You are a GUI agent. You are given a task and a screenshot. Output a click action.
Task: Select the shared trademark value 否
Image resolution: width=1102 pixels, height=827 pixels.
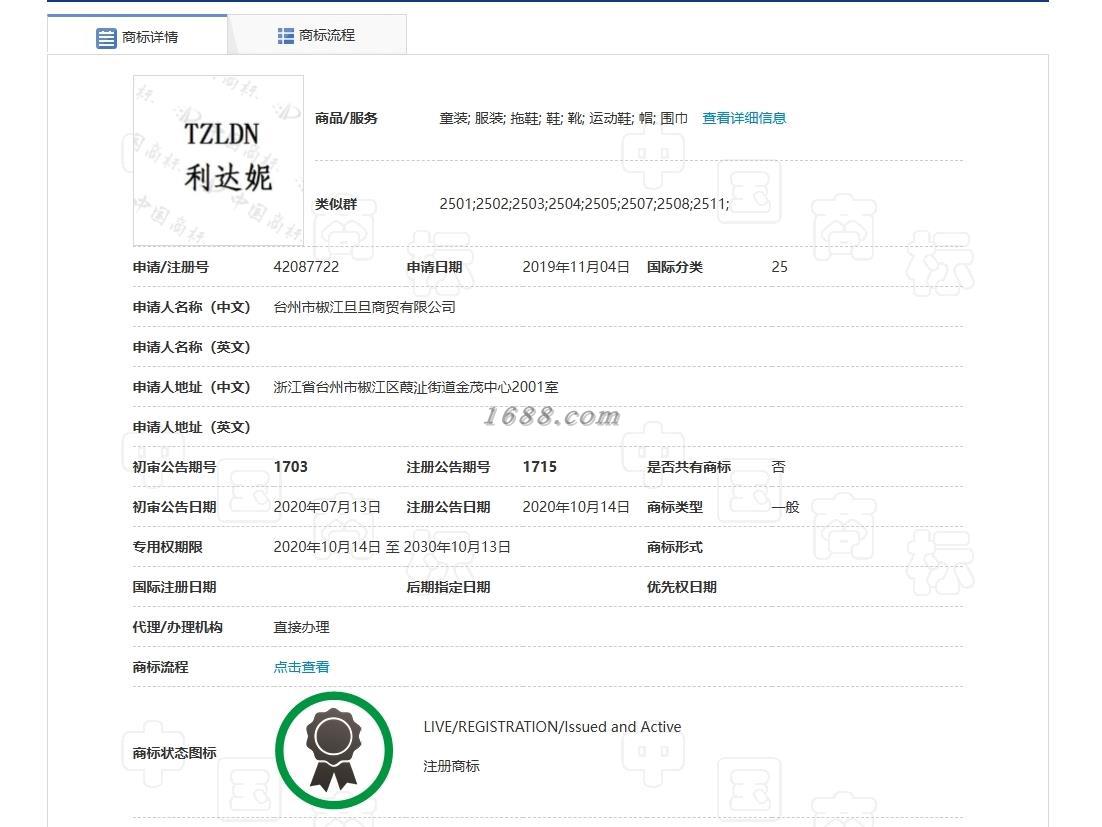[779, 467]
